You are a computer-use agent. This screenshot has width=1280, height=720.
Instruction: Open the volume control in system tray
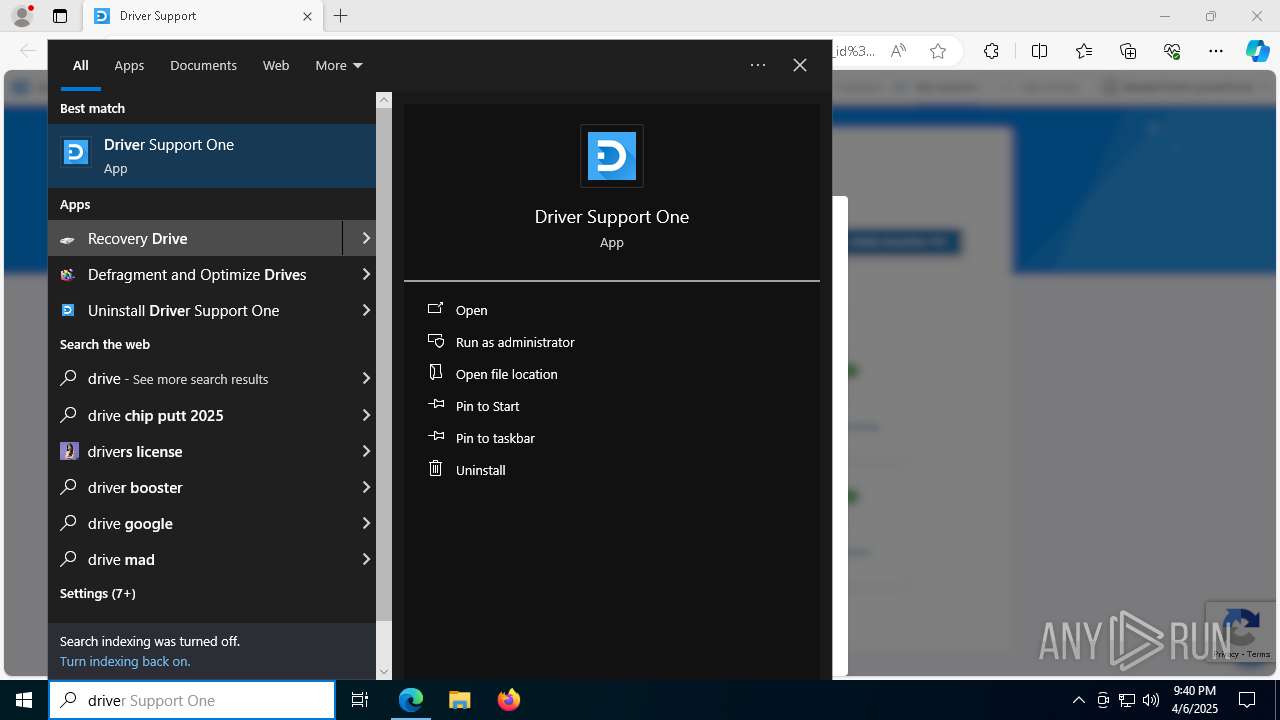[1151, 700]
